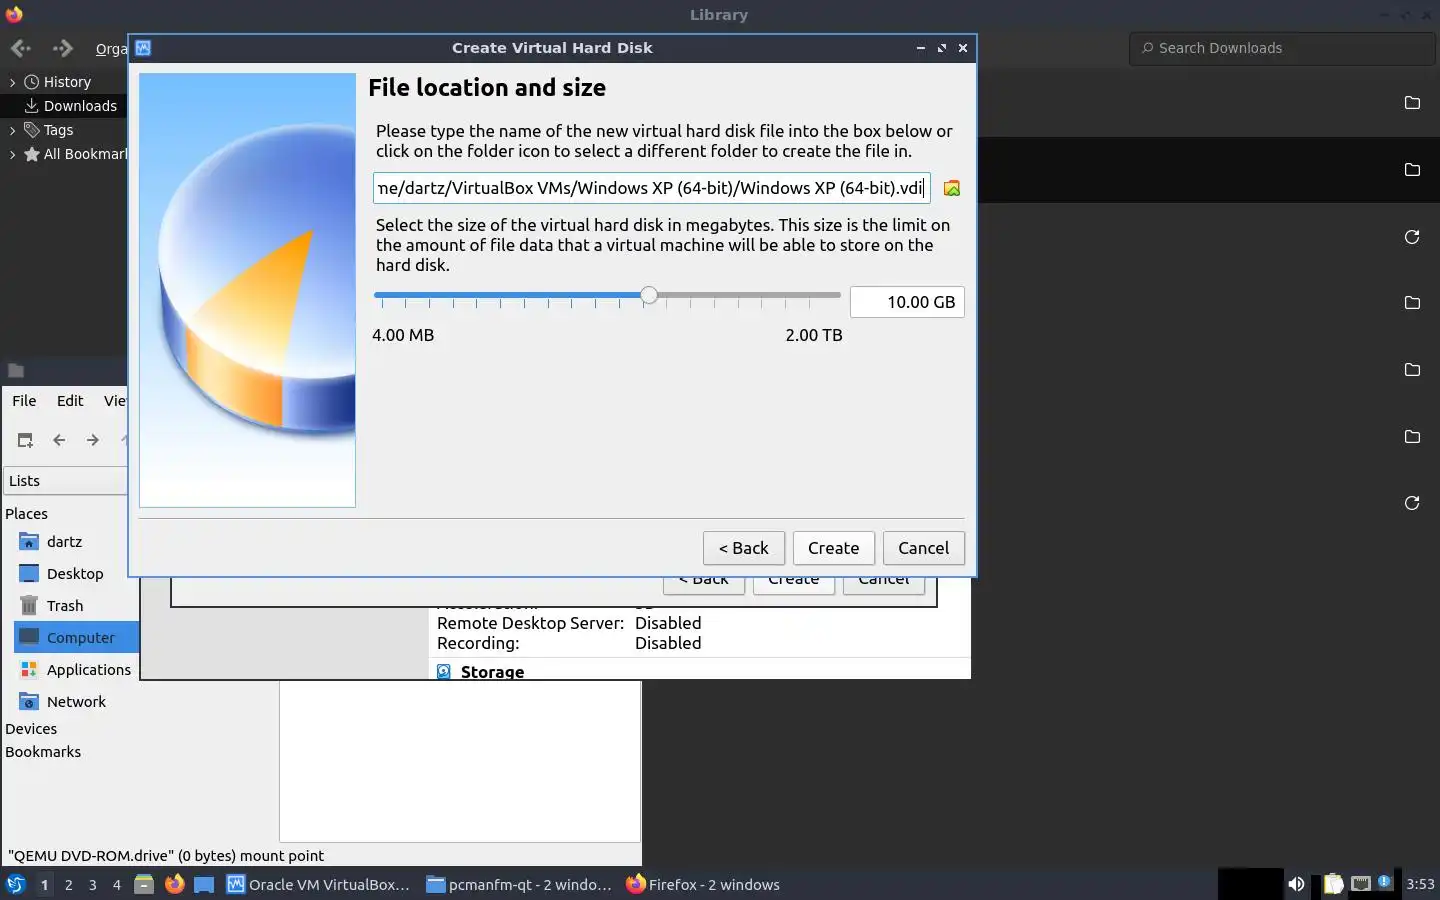
Task: Open the clipboard icon in the system tray
Action: pos(1333,884)
